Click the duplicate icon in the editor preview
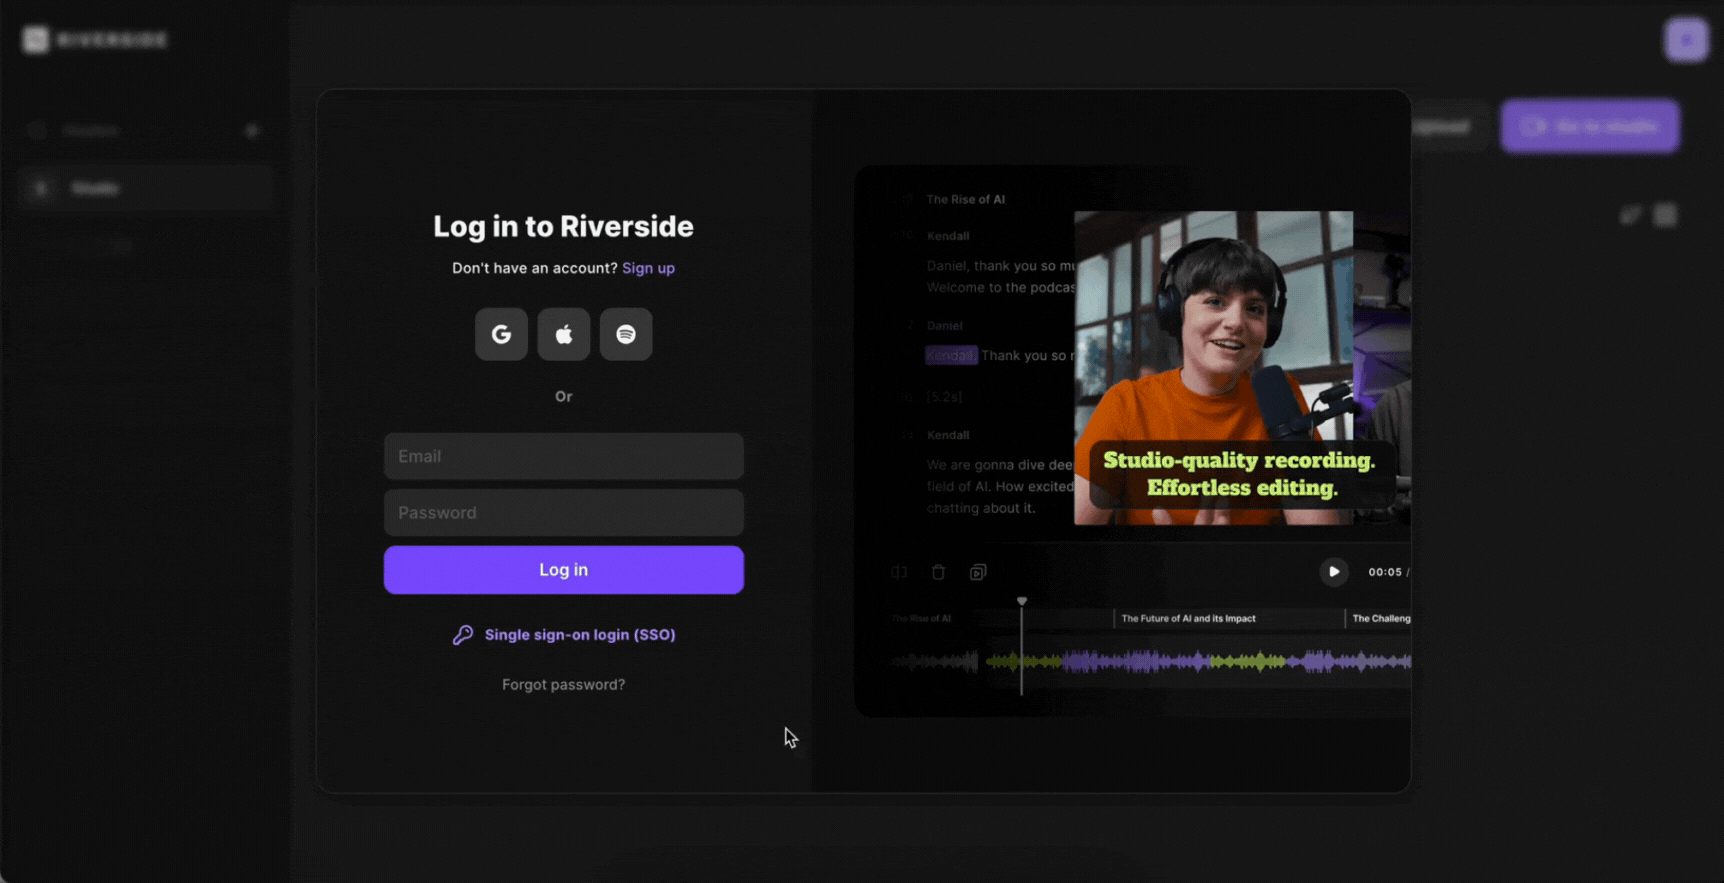Image resolution: width=1724 pixels, height=883 pixels. [978, 572]
